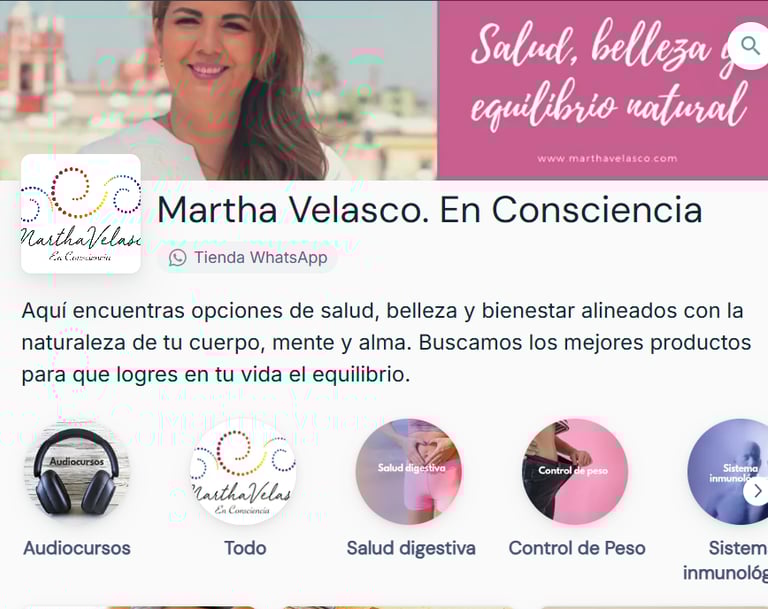Click the Martha Velasco. En Consciencia title
Image resolution: width=768 pixels, height=609 pixels.
coord(430,210)
